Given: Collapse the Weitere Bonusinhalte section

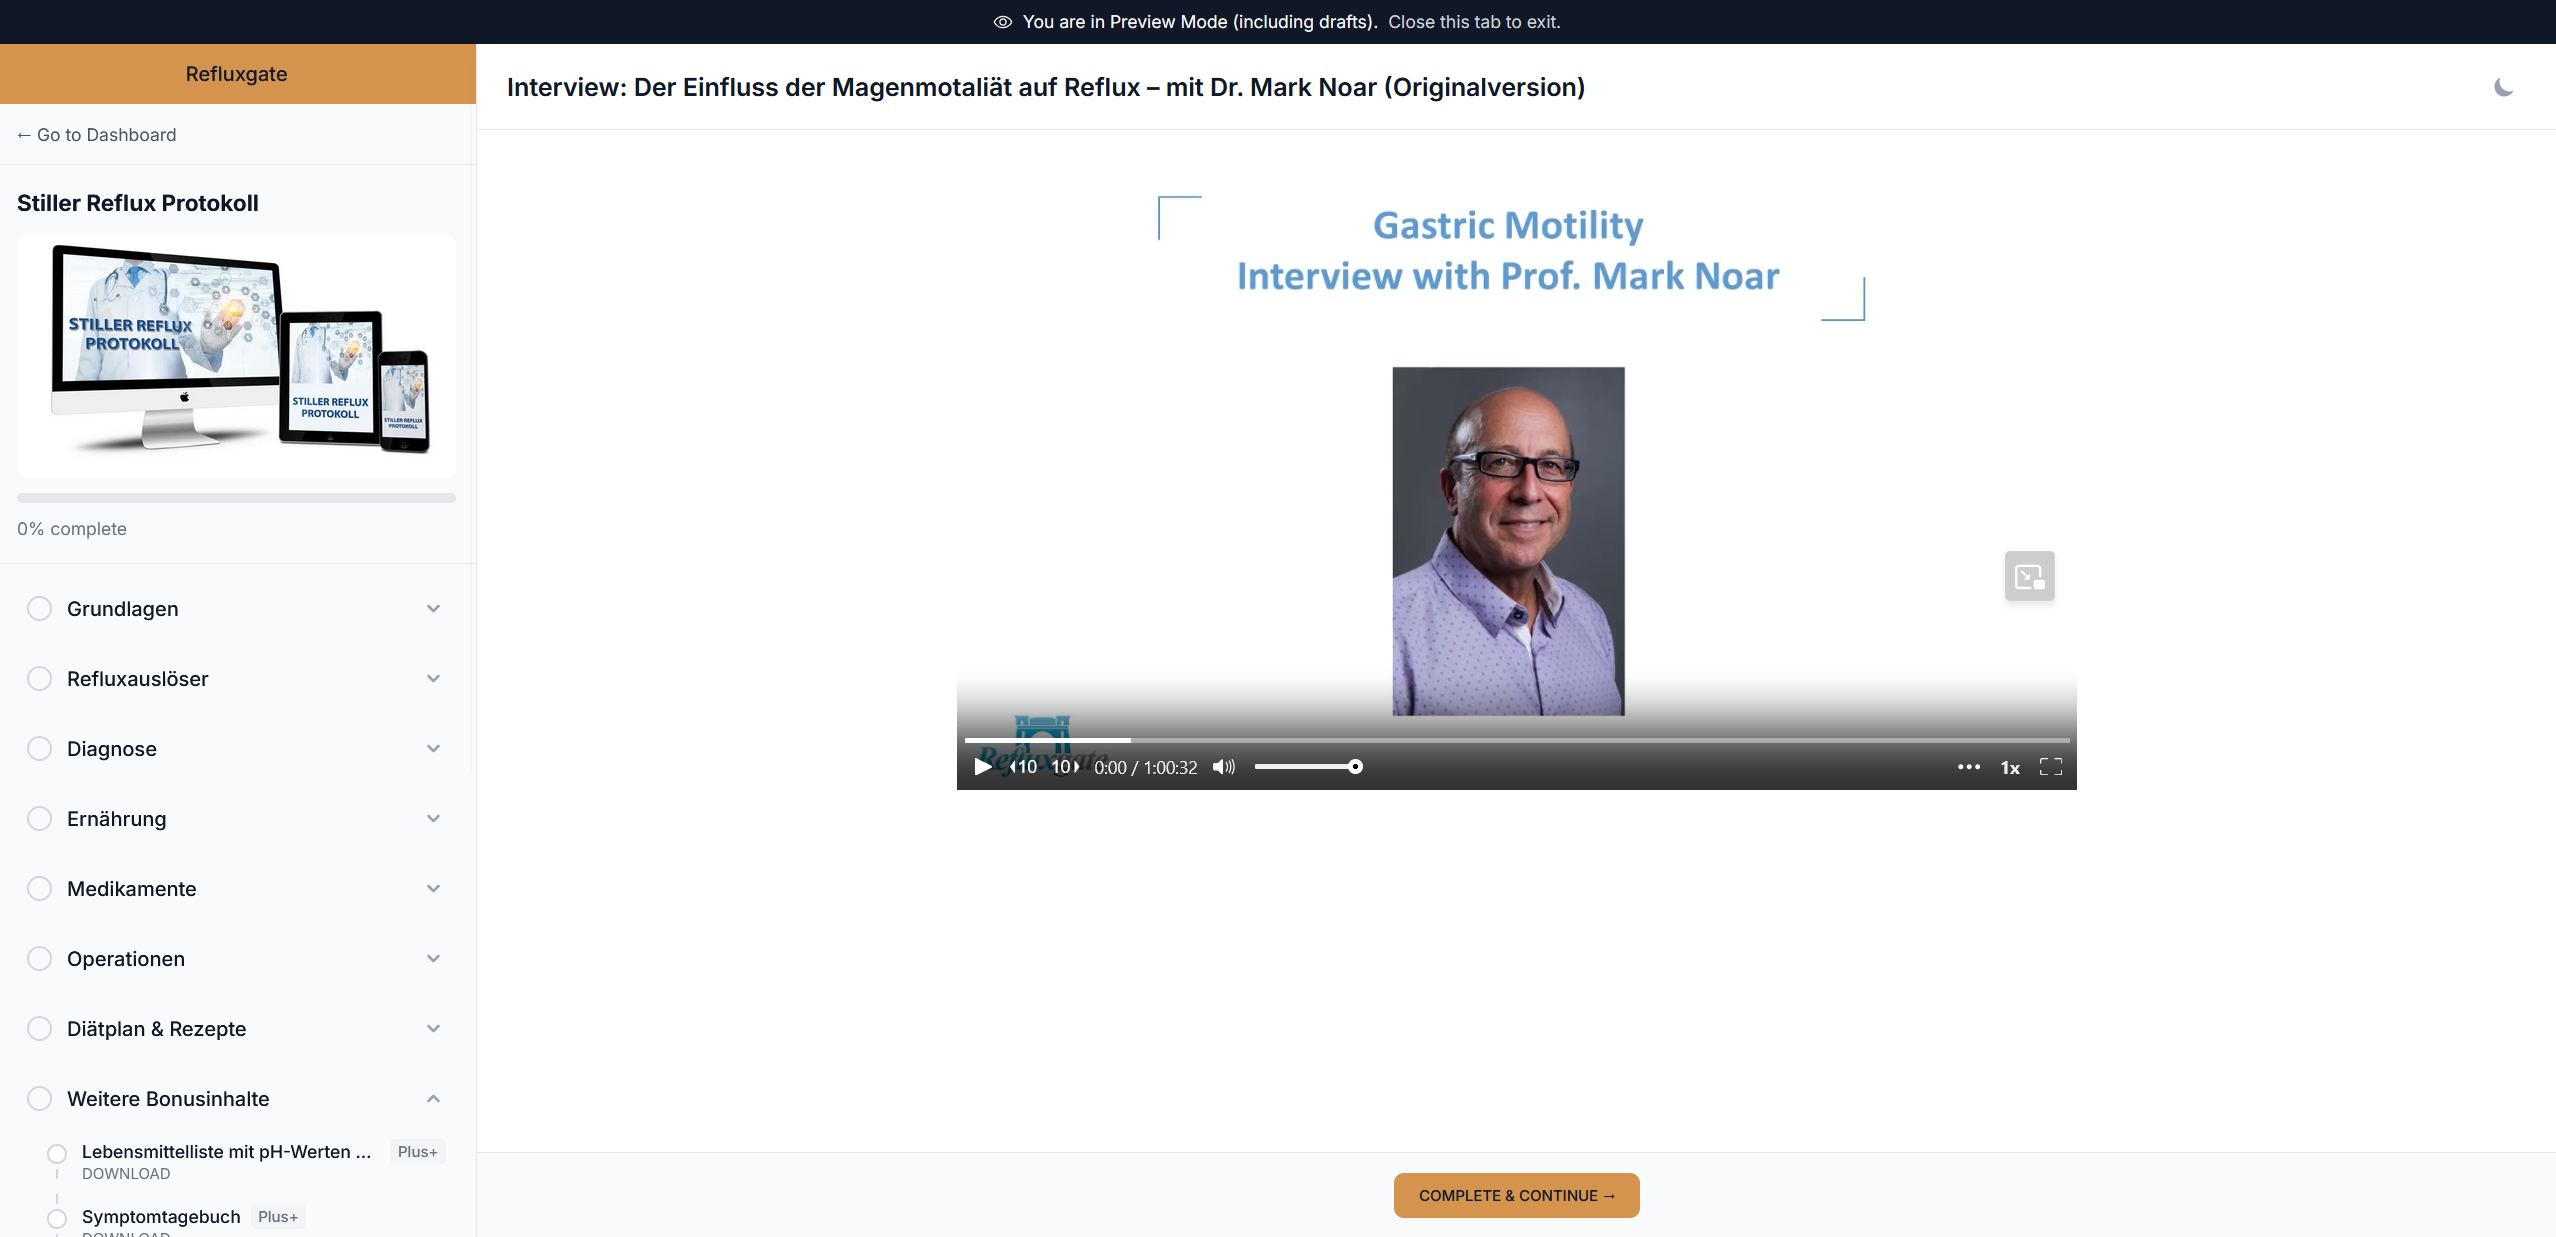Looking at the screenshot, I should (x=433, y=1099).
